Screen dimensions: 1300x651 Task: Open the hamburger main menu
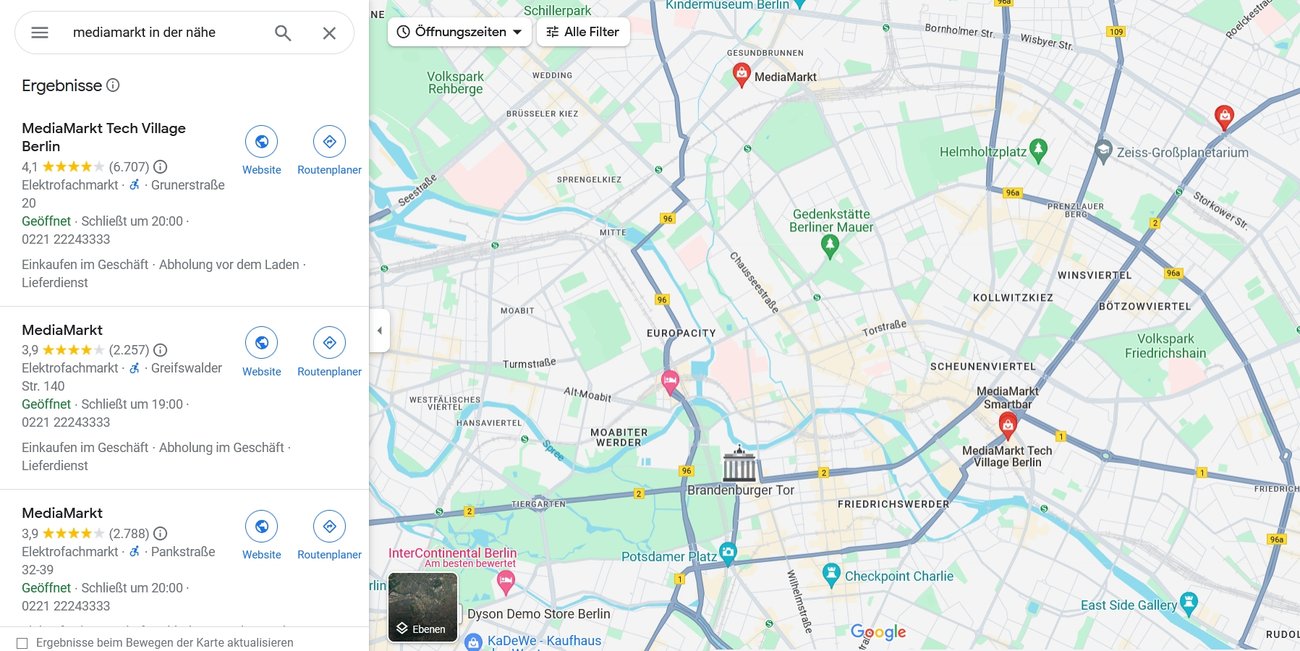tap(40, 33)
